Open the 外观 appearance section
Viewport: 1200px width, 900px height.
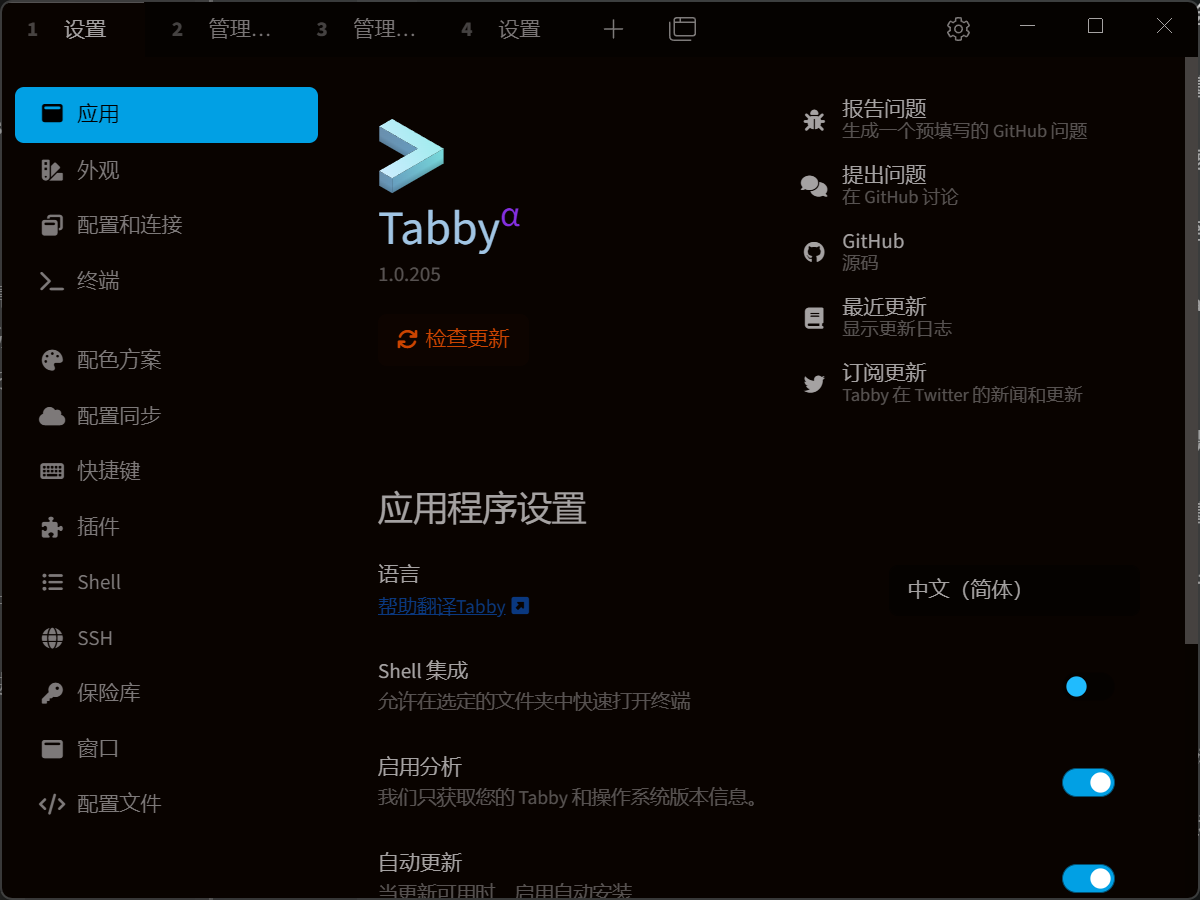pyautogui.click(x=166, y=170)
